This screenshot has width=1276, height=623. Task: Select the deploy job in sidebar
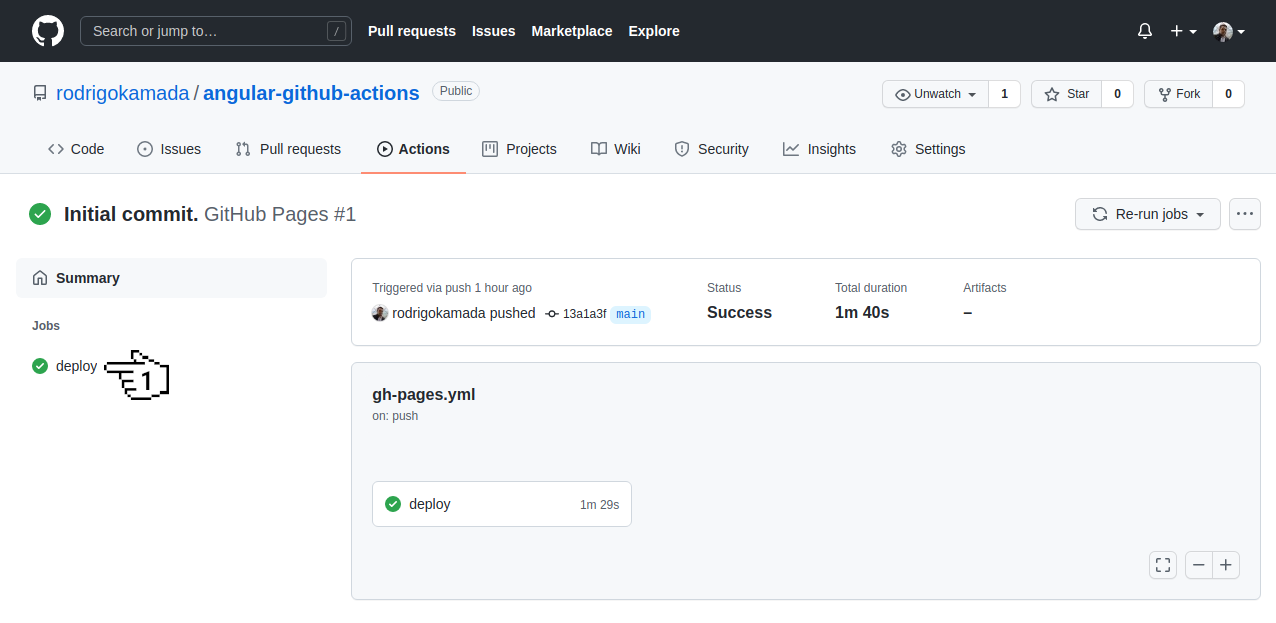pyautogui.click(x=76, y=366)
